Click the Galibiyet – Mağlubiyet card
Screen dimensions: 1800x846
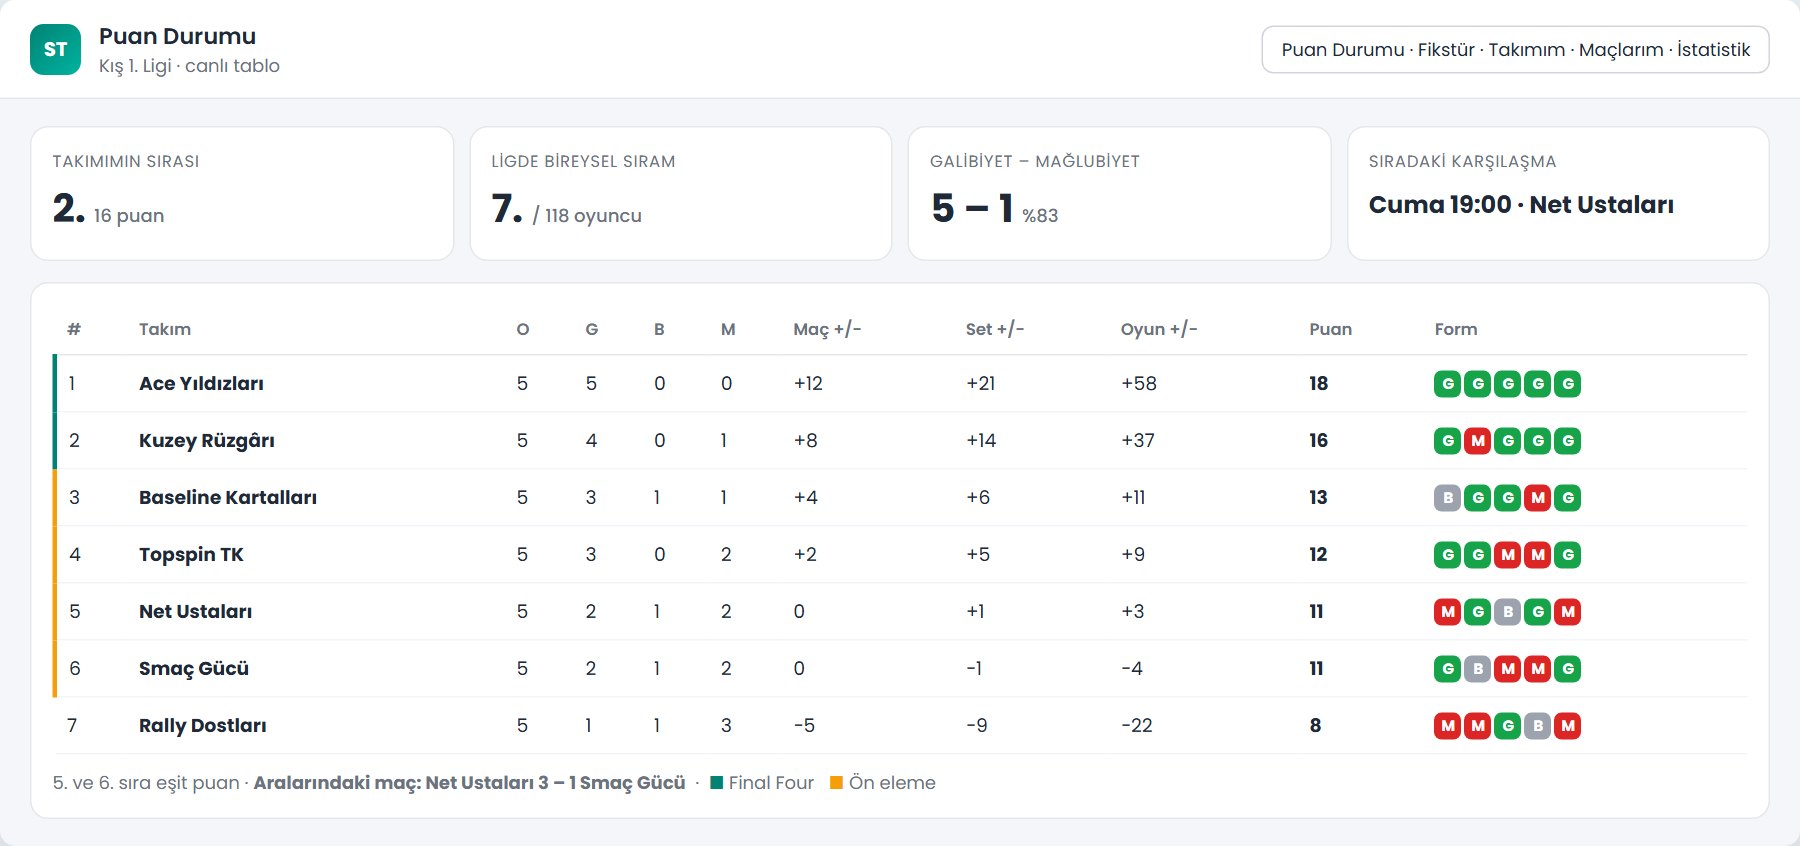coord(1119,193)
